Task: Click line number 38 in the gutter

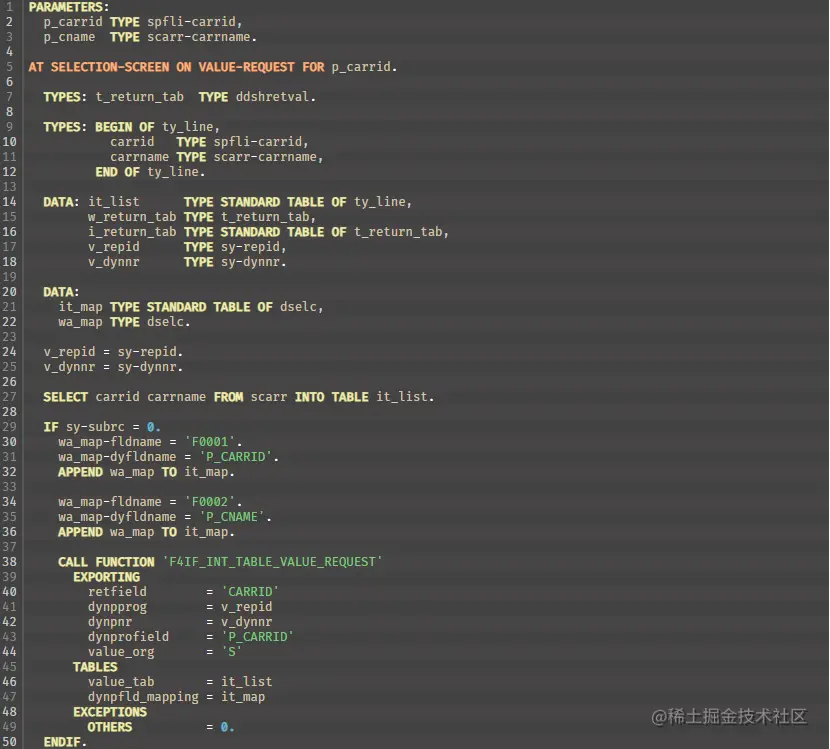Action: pyautogui.click(x=10, y=562)
